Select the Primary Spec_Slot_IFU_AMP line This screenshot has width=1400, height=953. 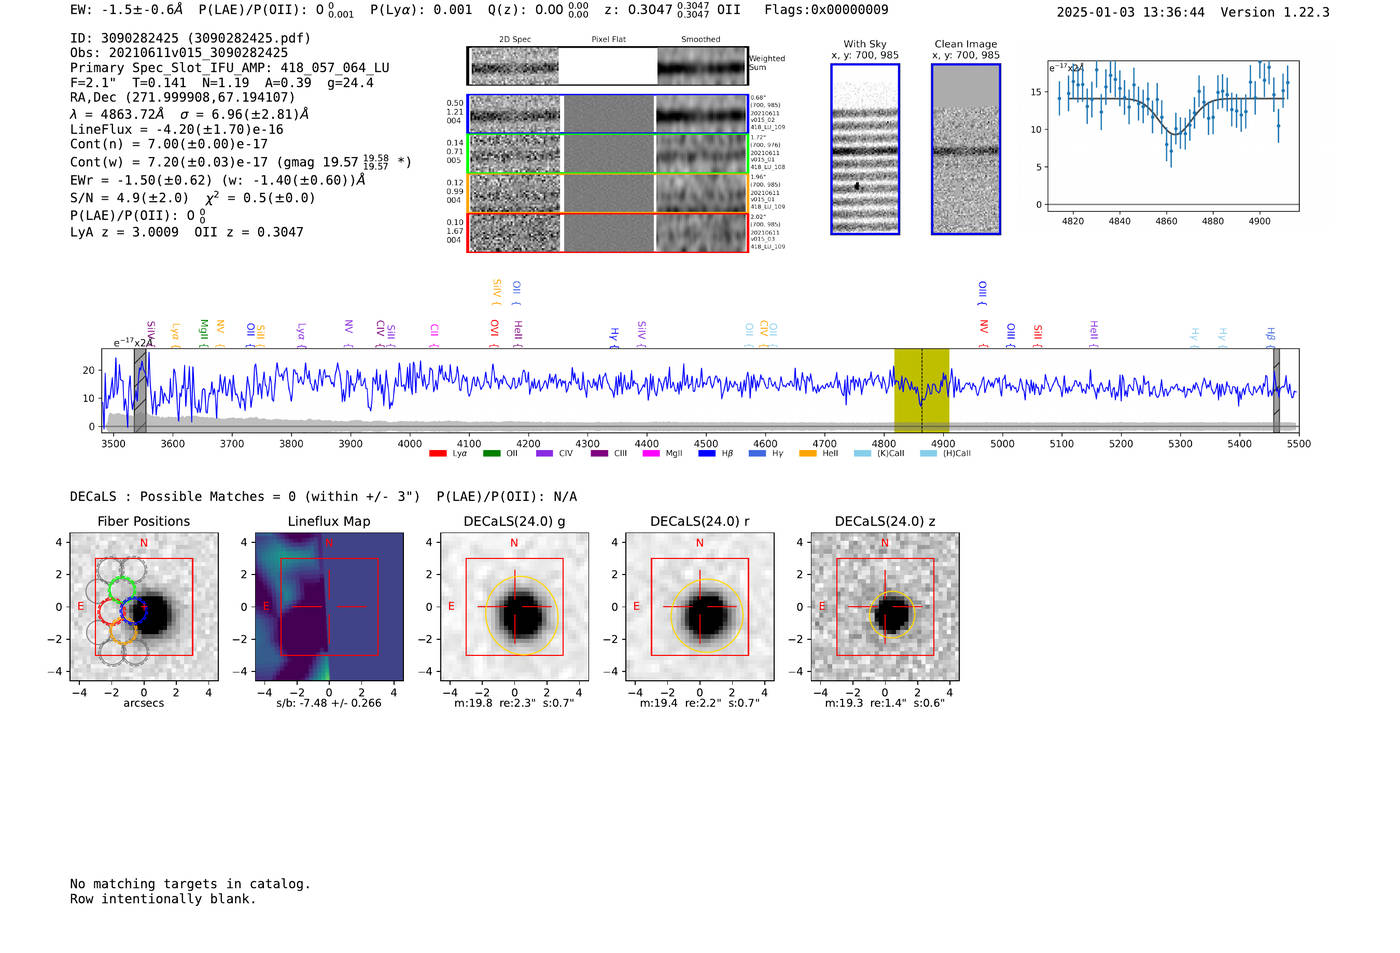[230, 68]
